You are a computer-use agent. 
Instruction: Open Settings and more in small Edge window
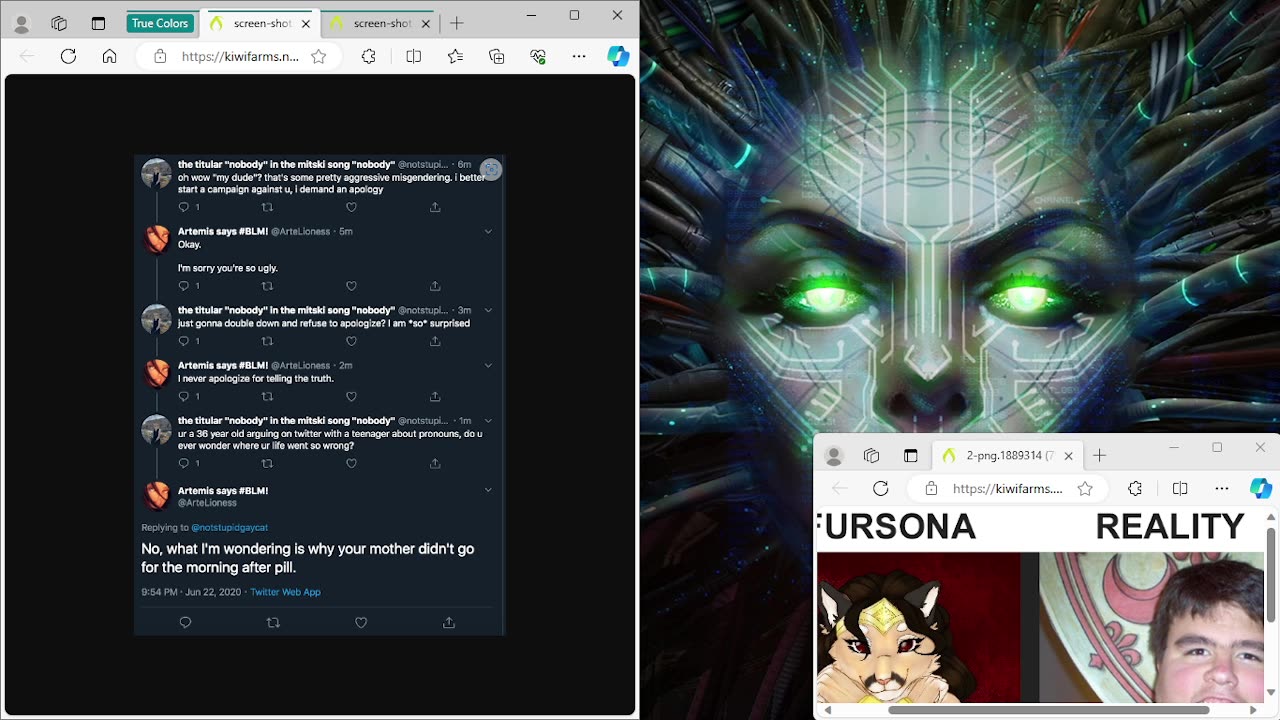(x=1222, y=488)
